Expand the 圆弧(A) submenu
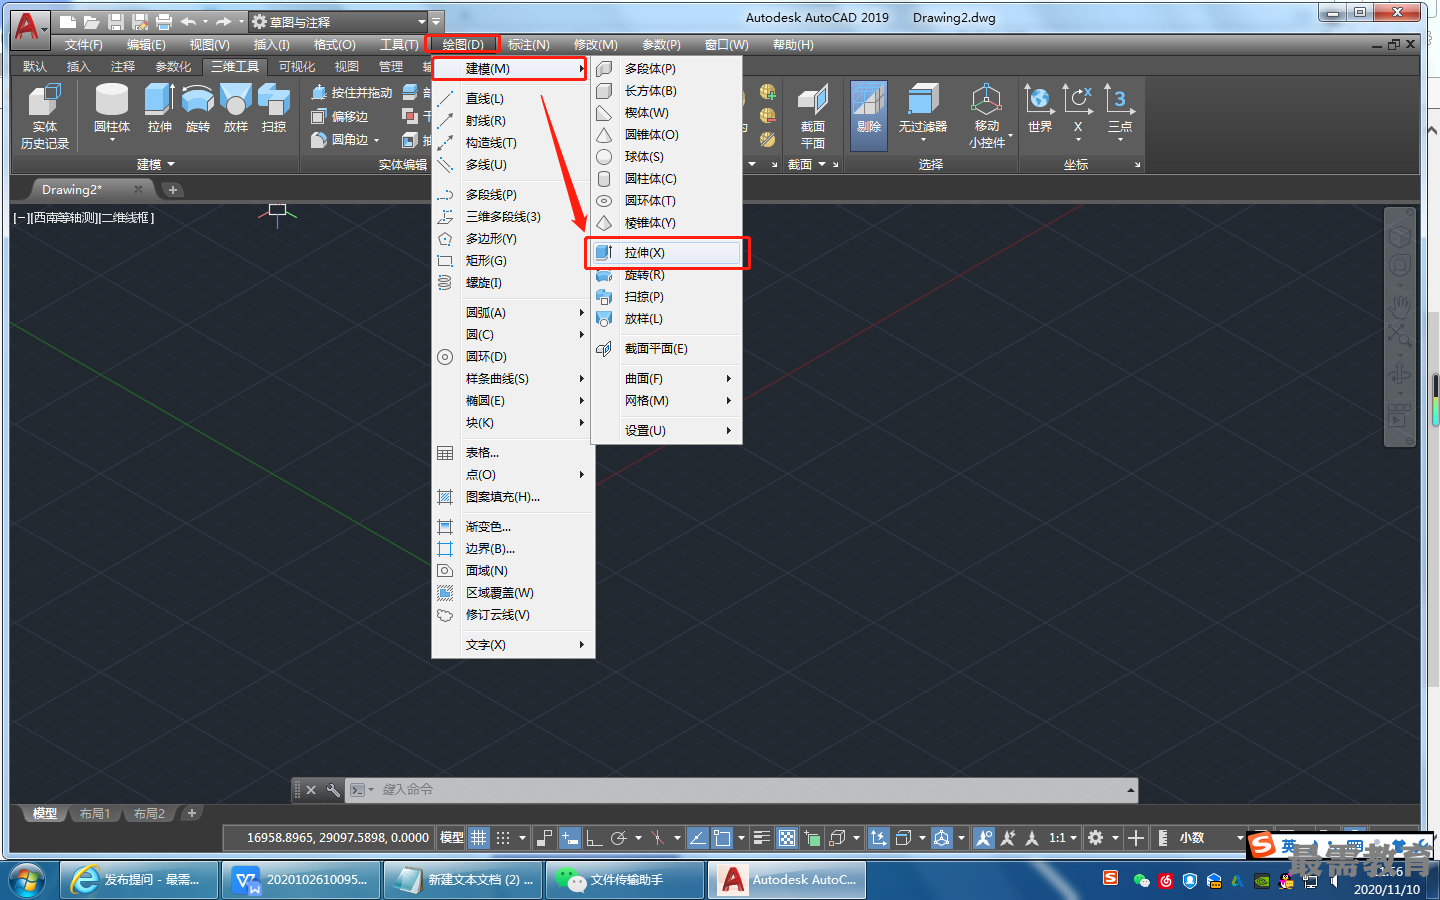Image resolution: width=1440 pixels, height=900 pixels. pyautogui.click(x=513, y=313)
